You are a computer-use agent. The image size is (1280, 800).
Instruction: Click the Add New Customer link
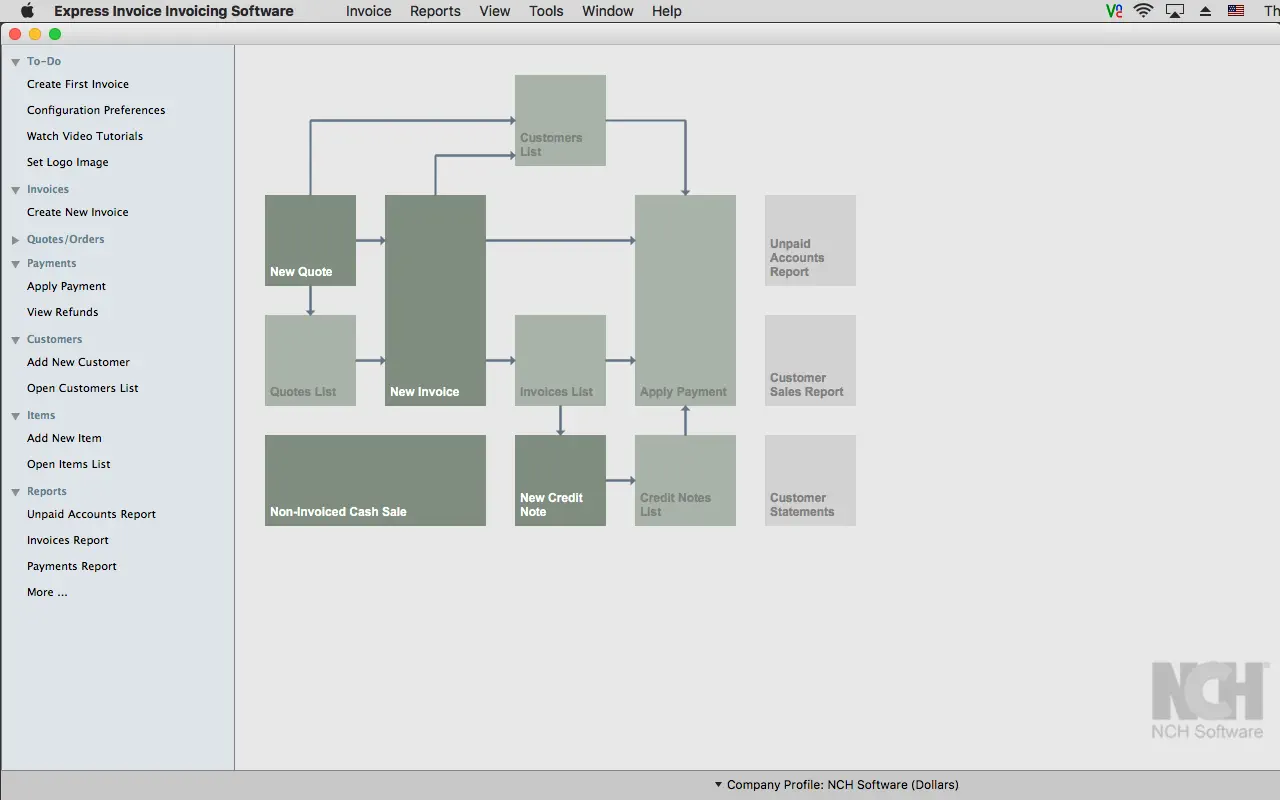point(78,362)
